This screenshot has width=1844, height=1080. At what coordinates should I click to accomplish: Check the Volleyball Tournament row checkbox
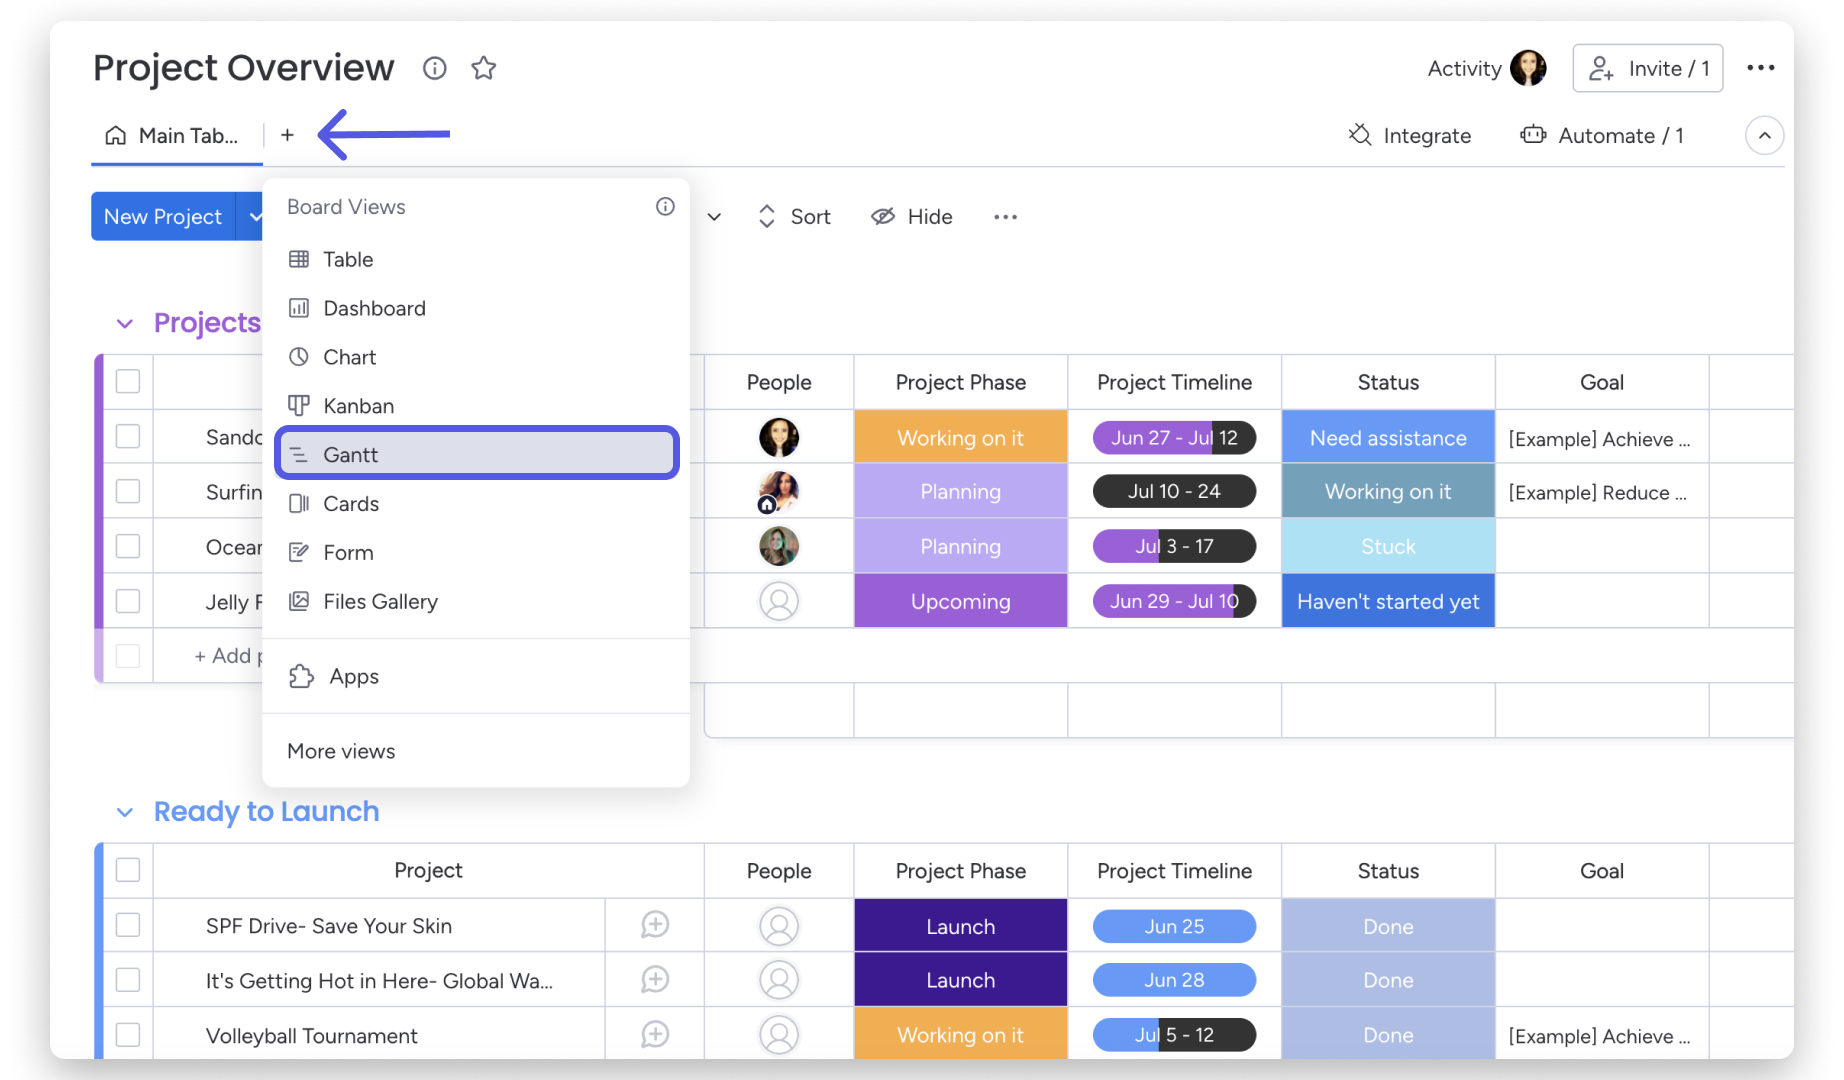coord(128,1034)
